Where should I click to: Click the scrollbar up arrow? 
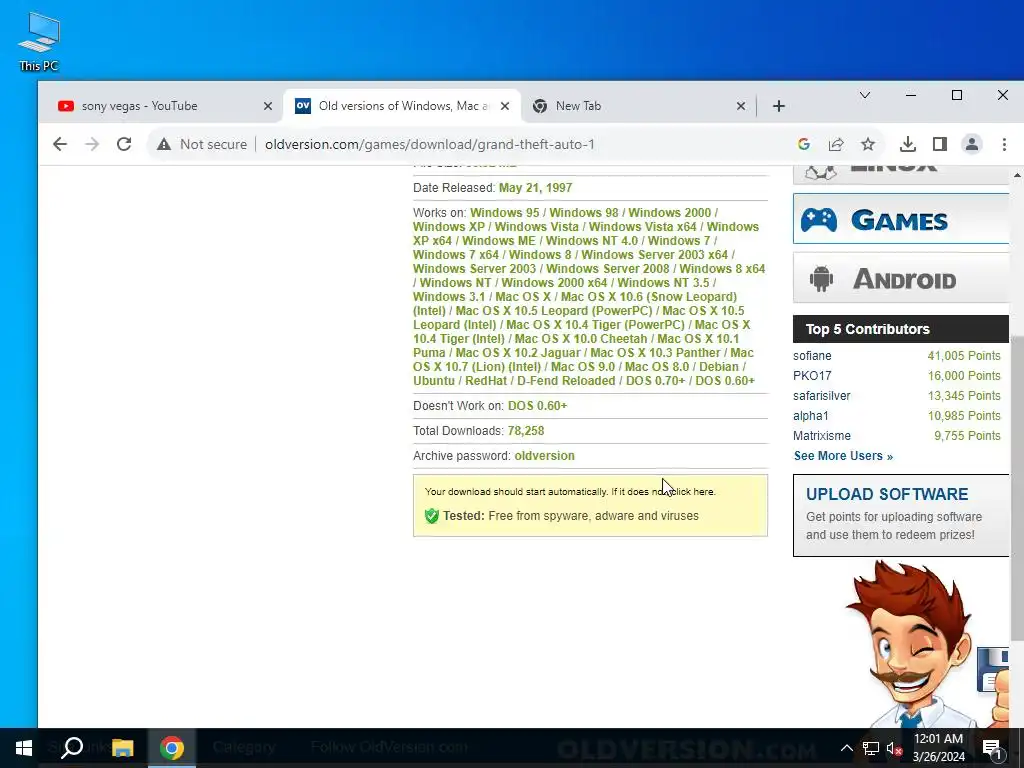click(1016, 175)
